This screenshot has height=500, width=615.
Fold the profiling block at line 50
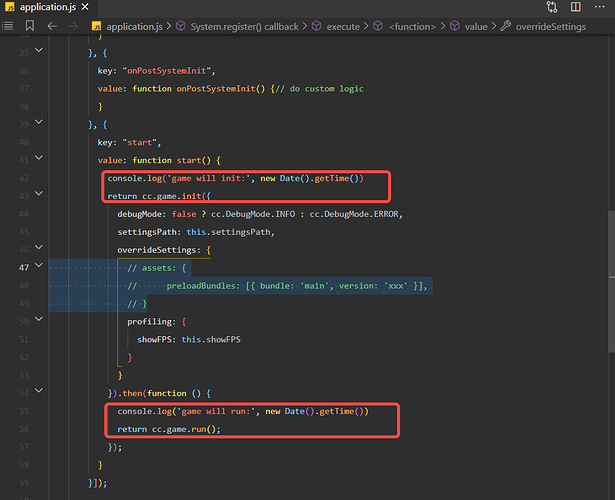(x=38, y=321)
